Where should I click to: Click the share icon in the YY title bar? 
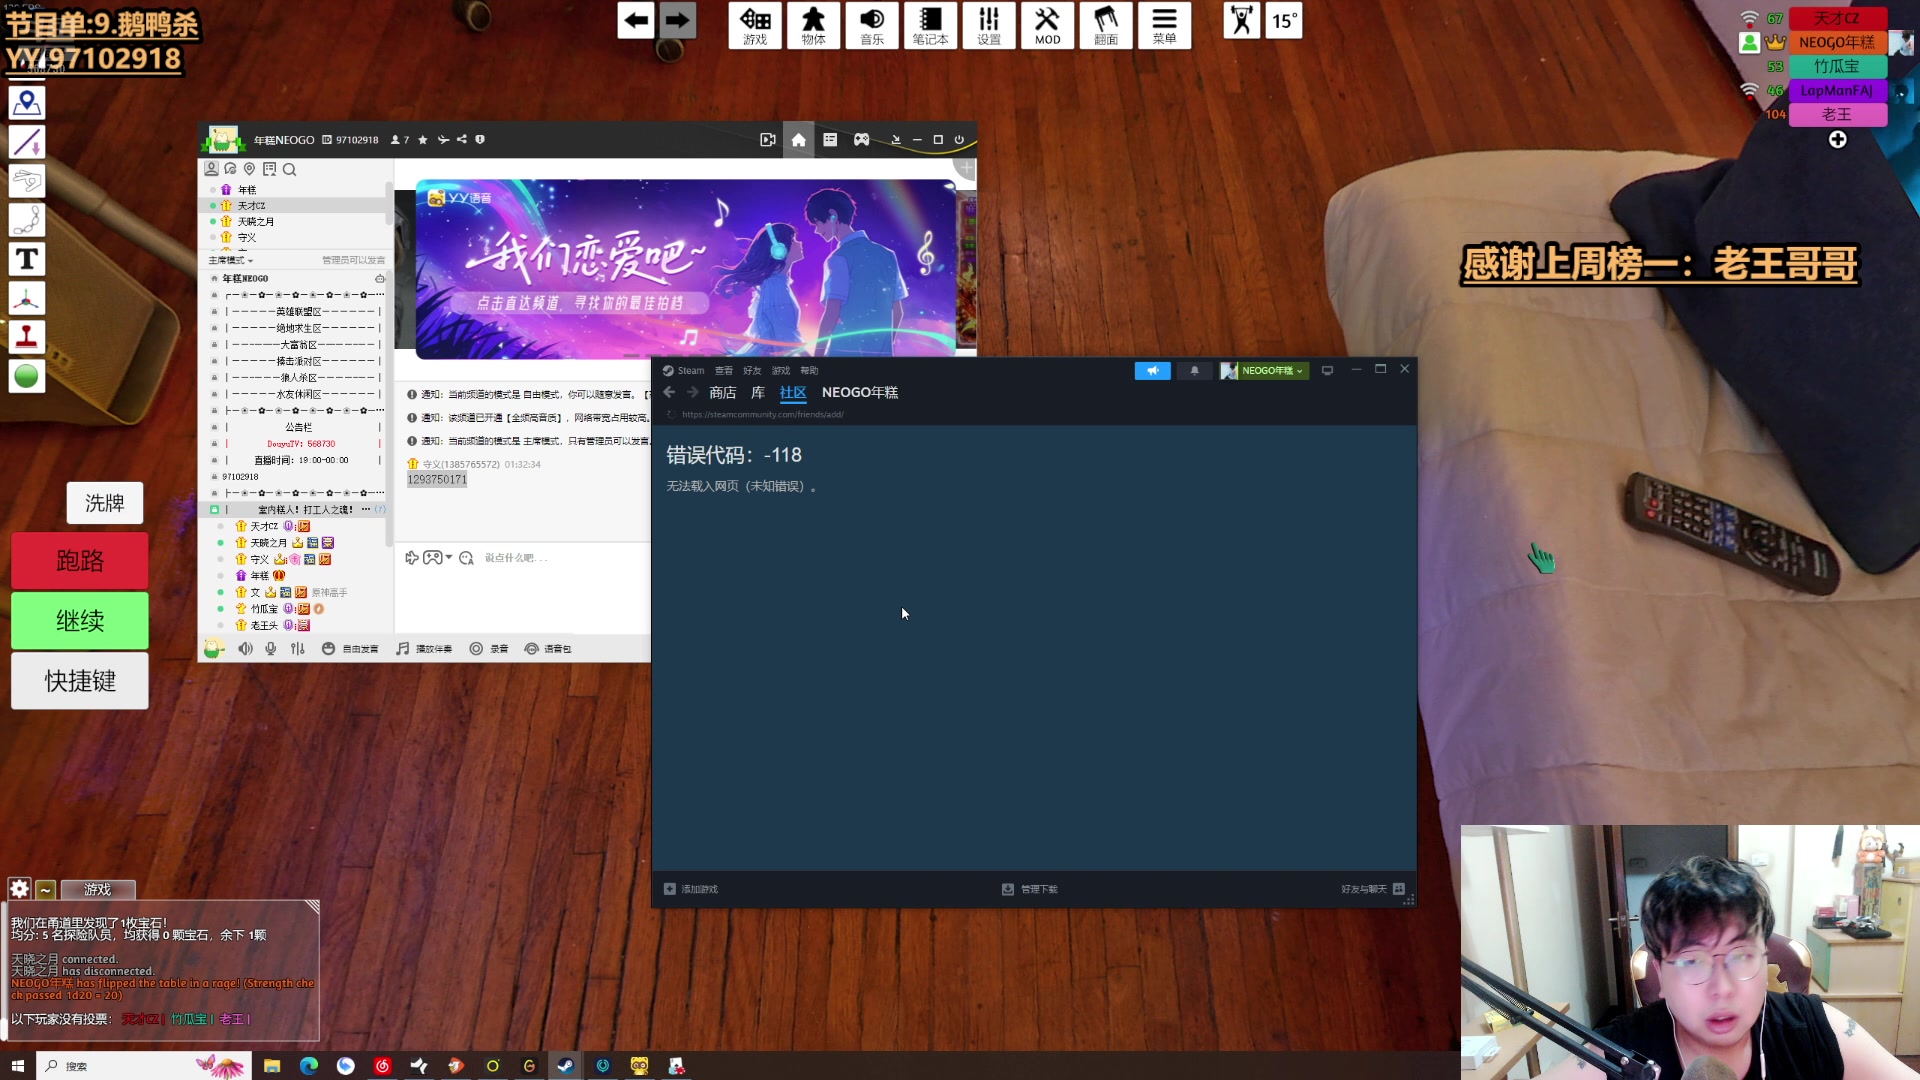(x=461, y=140)
